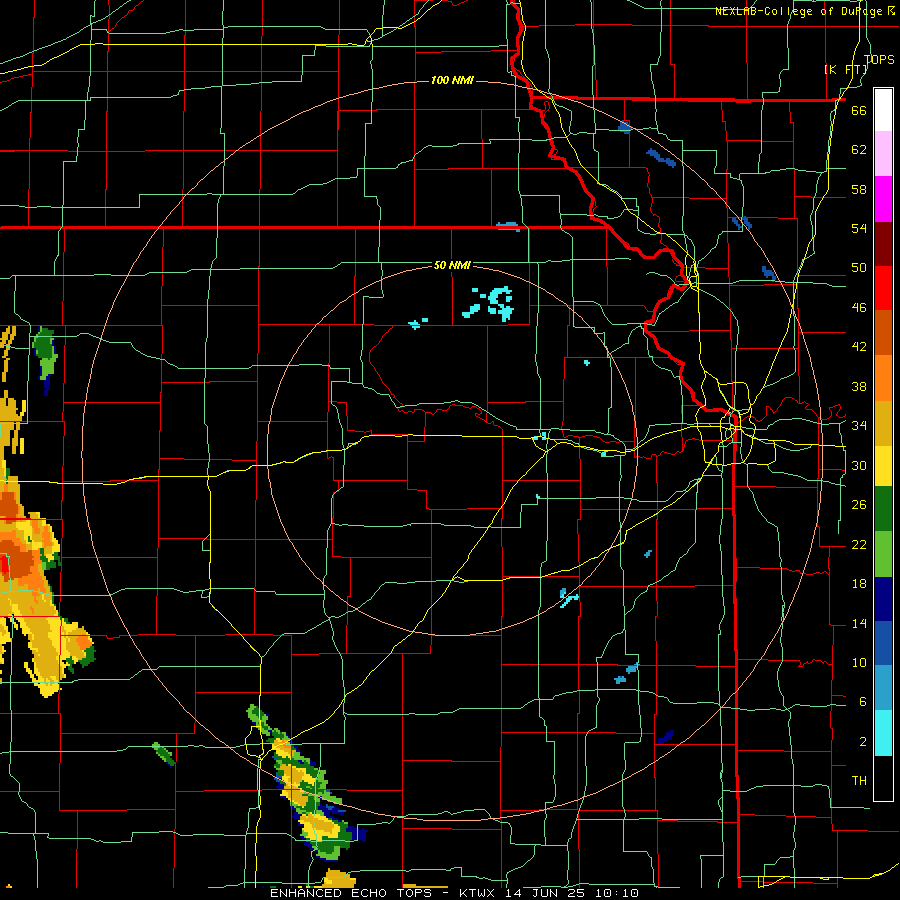Click the 22 legend value
The width and height of the screenshot is (900, 900).
[859, 545]
